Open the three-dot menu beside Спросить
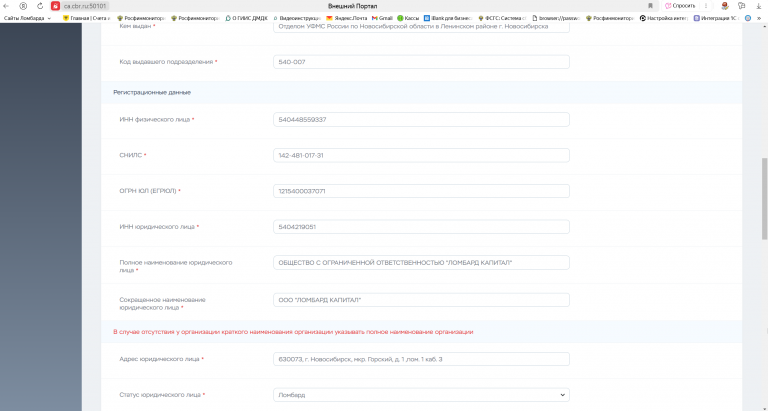The height and width of the screenshot is (411, 768). coord(706,6)
